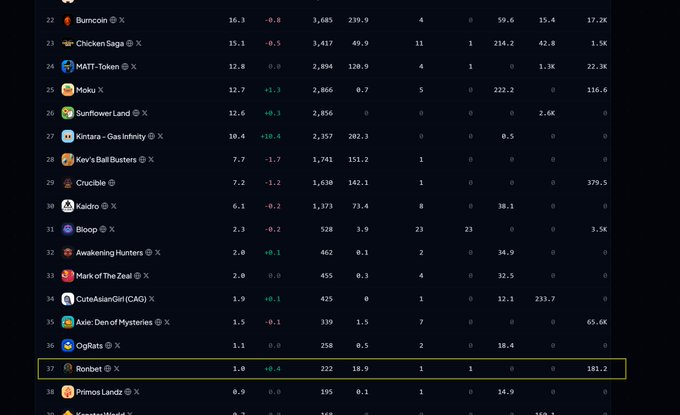The image size is (680, 415).
Task: Click Sunflower Land's X icon
Action: 144,113
